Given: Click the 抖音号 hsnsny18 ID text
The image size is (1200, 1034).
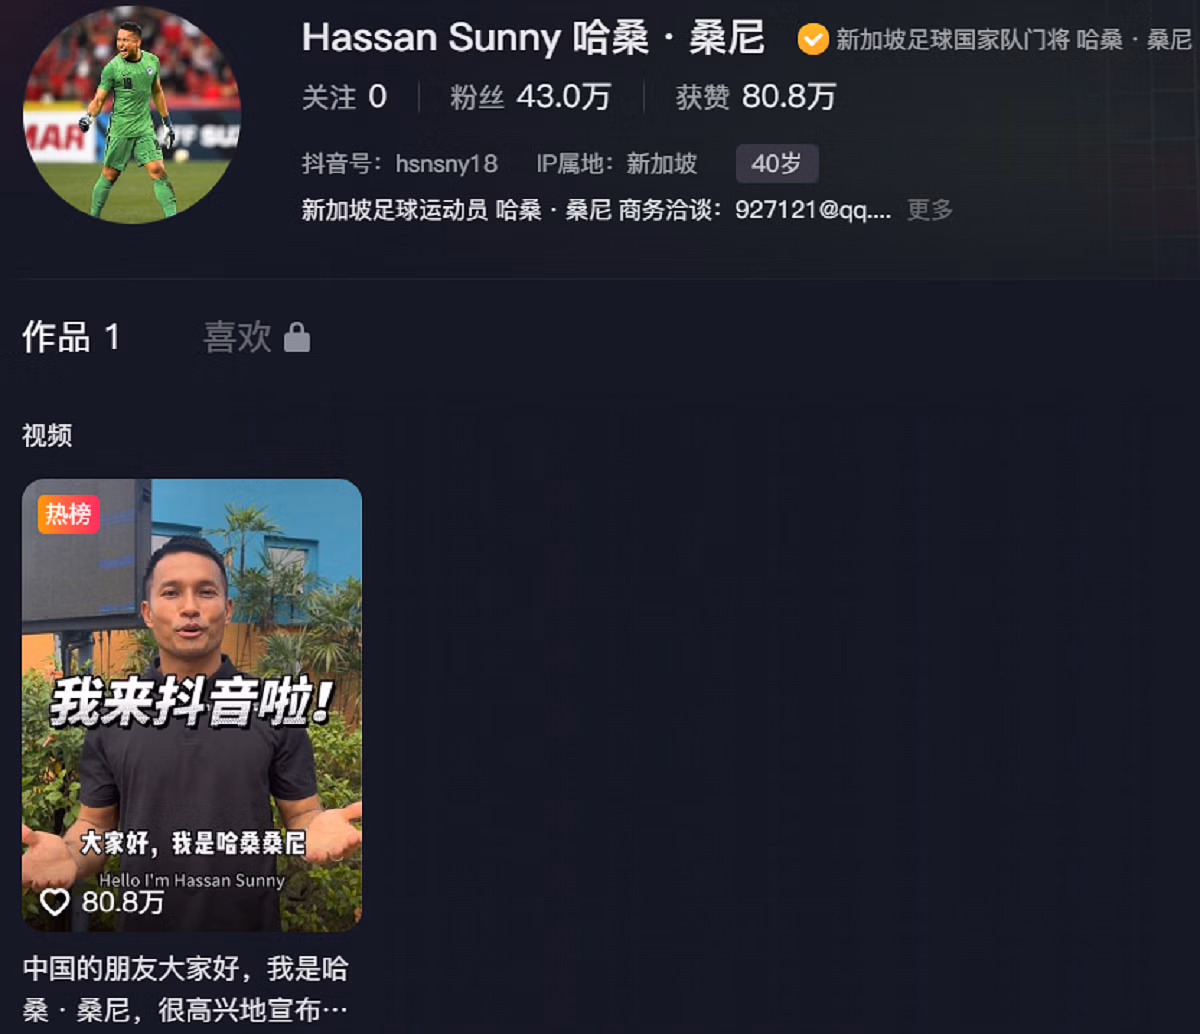Looking at the screenshot, I should click(400, 163).
